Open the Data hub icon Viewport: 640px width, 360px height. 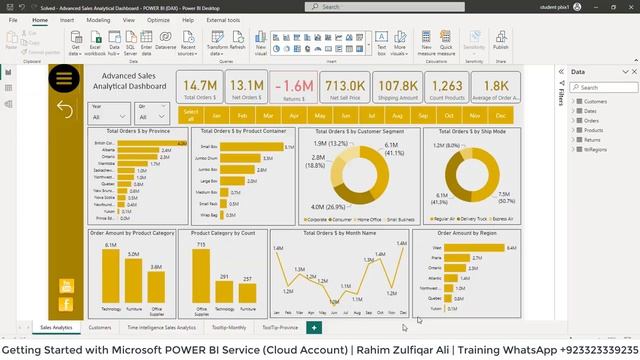(x=114, y=42)
